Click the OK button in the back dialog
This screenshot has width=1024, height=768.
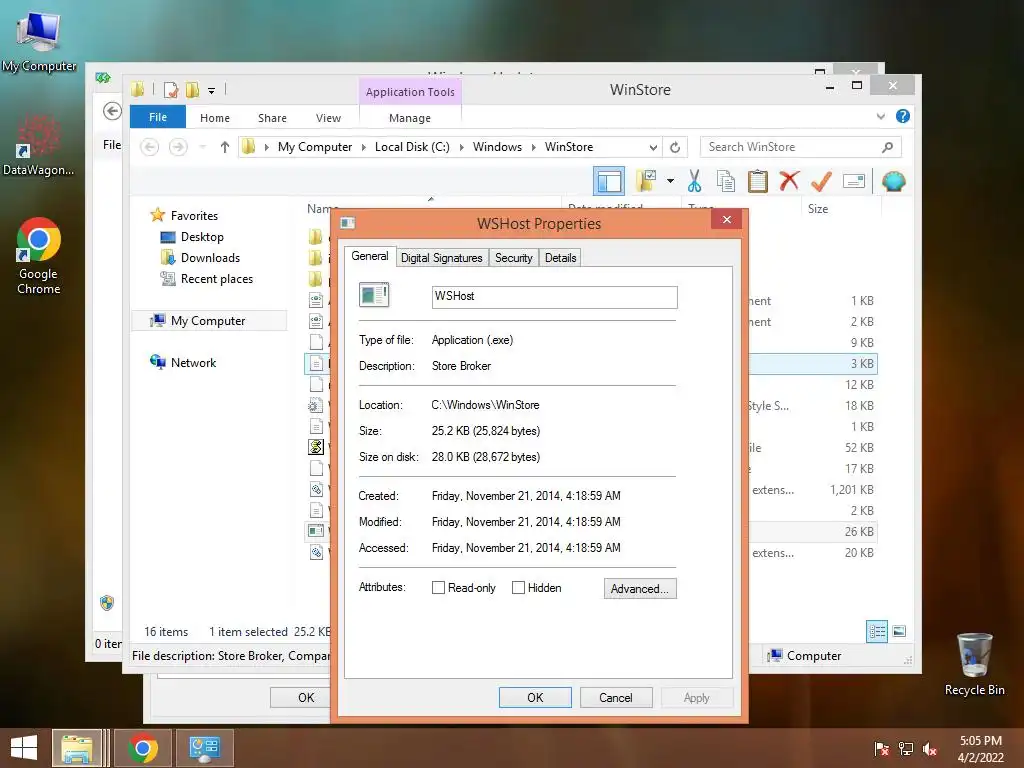[x=300, y=697]
